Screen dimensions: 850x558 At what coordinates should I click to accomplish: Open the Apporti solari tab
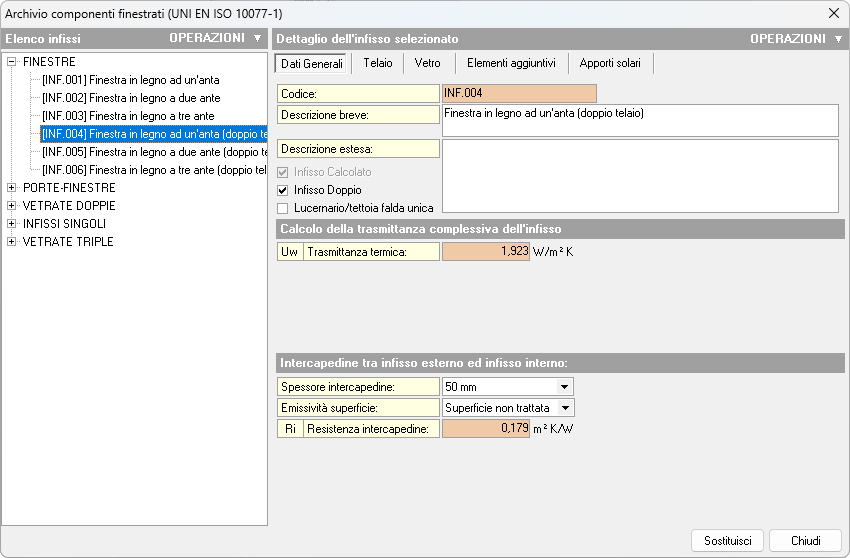[611, 63]
